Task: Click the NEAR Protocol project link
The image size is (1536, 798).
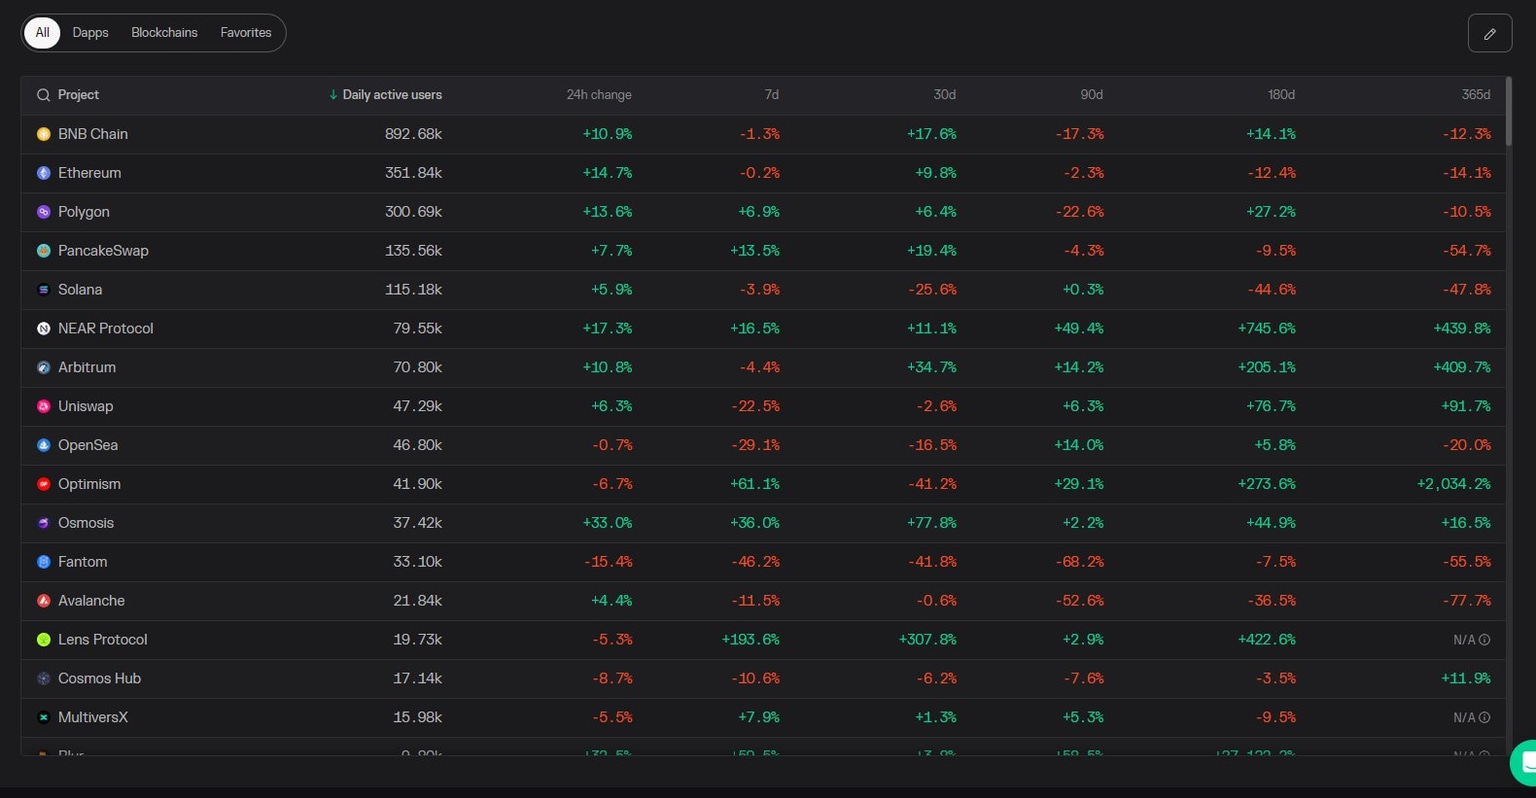Action: tap(105, 328)
